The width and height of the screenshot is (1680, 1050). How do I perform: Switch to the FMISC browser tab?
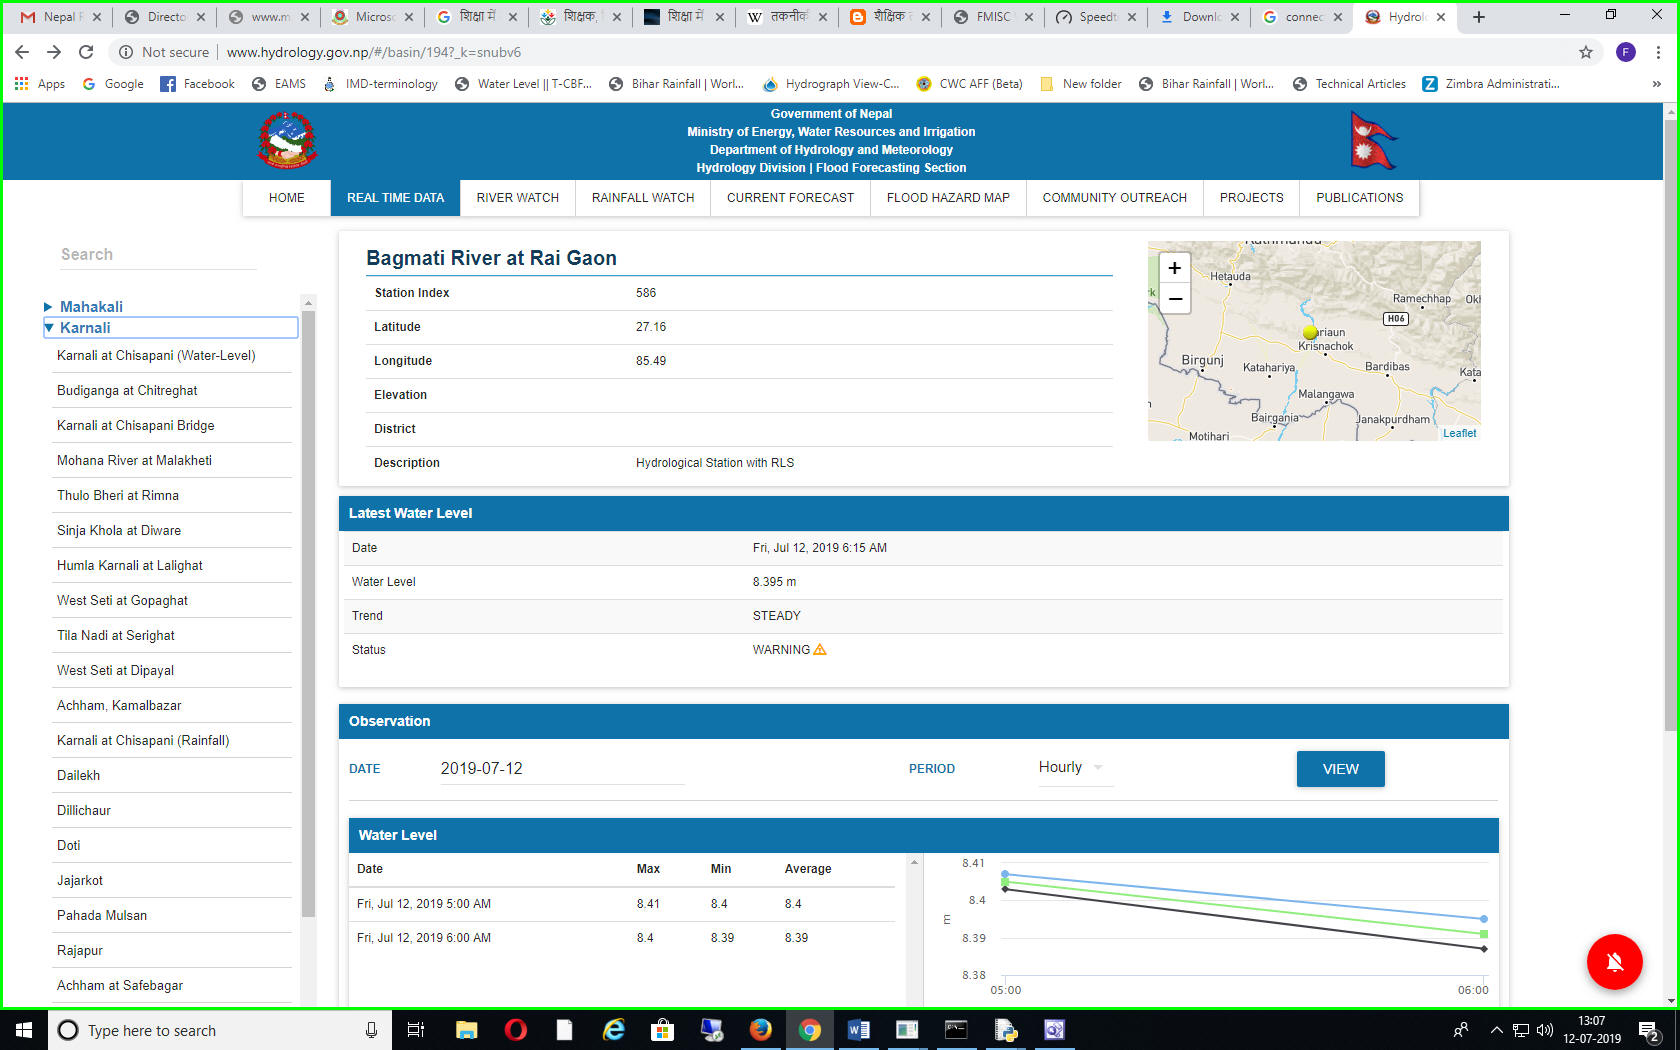tap(993, 17)
